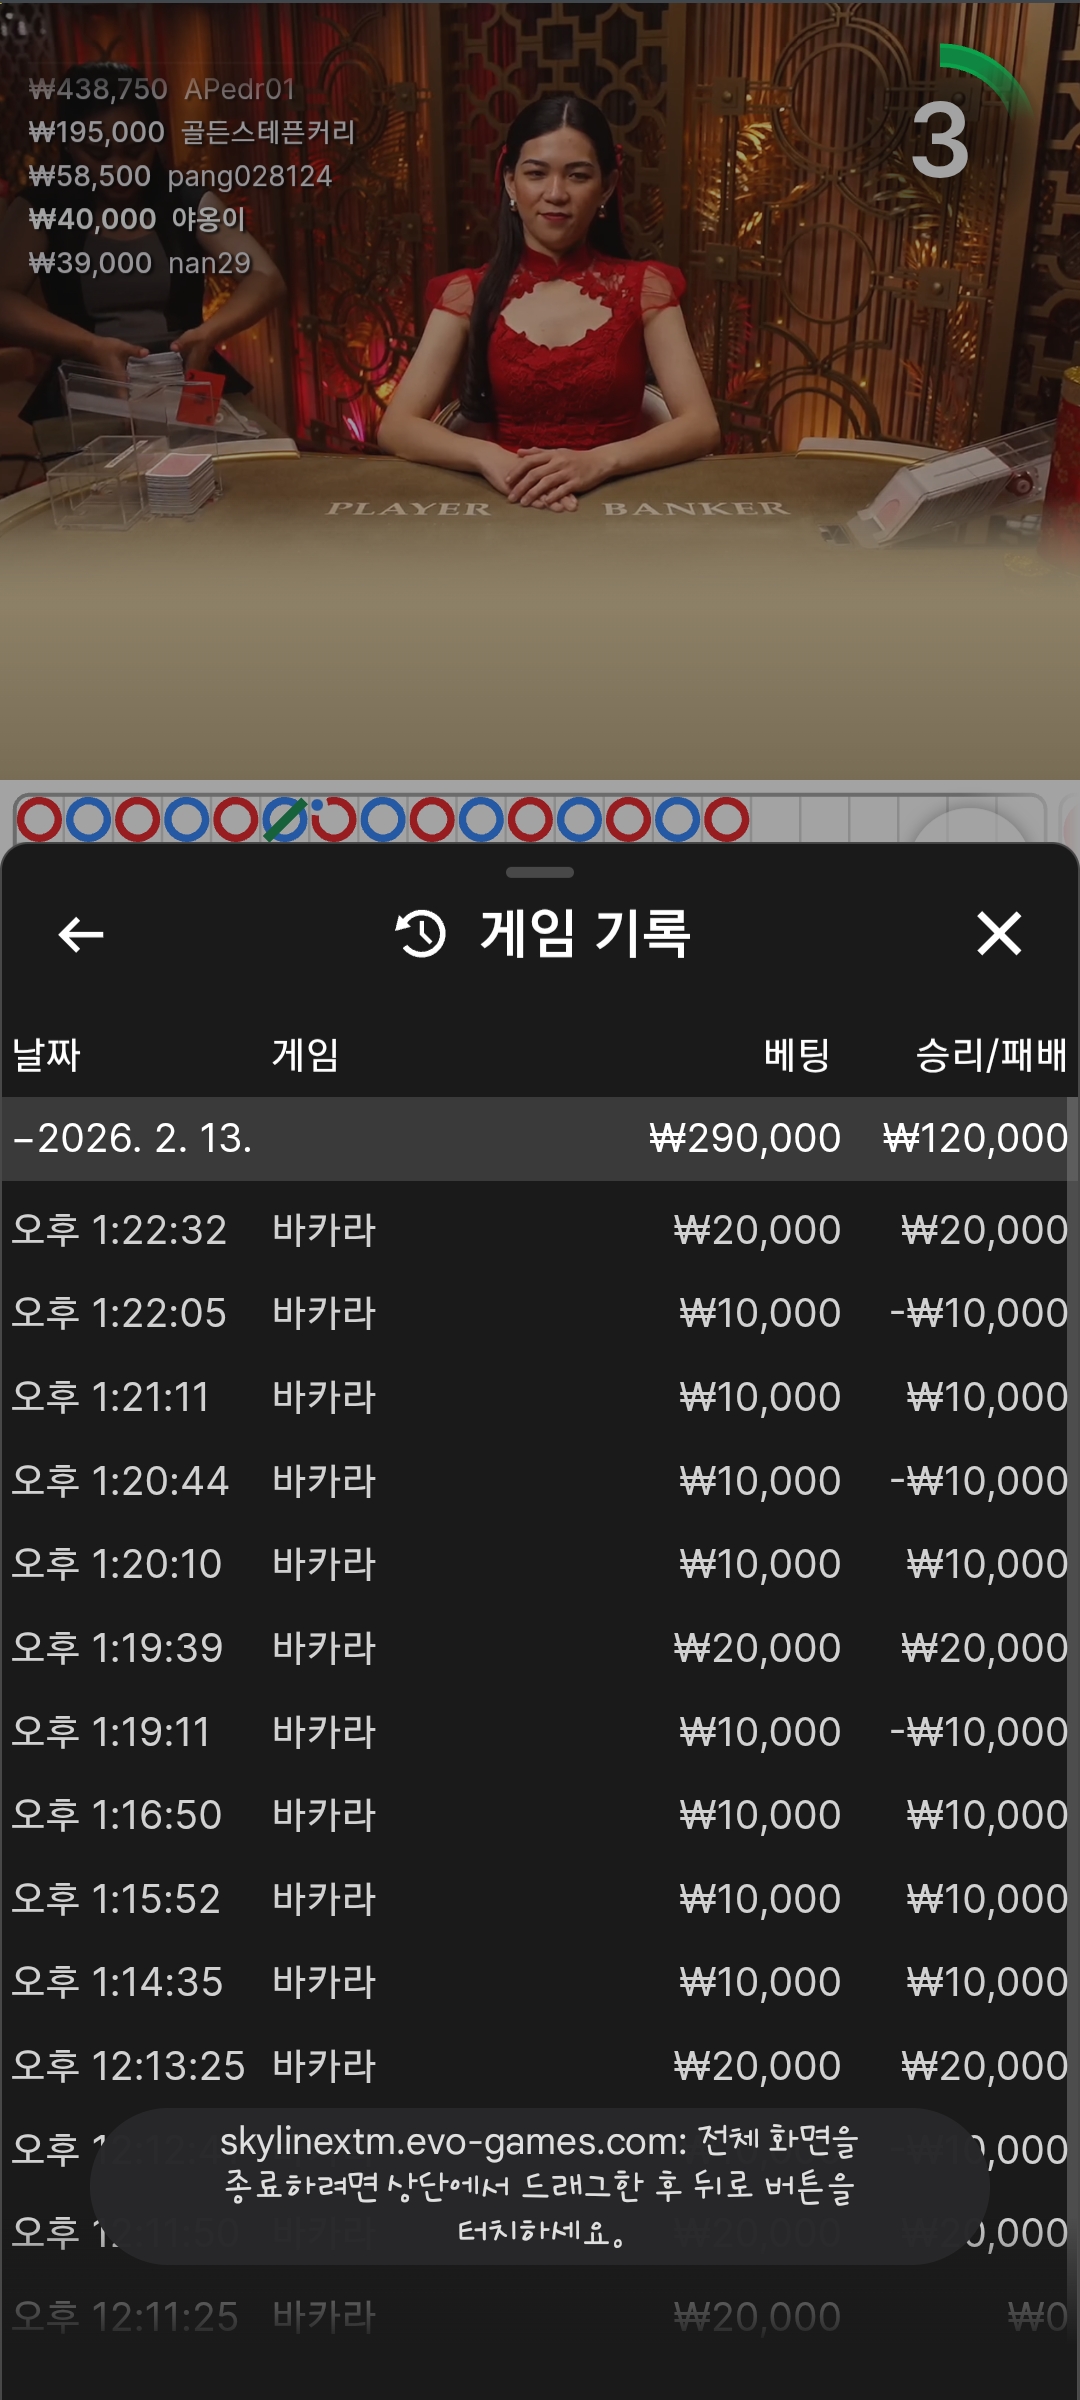The width and height of the screenshot is (1080, 2400).
Task: Tap the countdown timer showing 3
Action: (941, 140)
